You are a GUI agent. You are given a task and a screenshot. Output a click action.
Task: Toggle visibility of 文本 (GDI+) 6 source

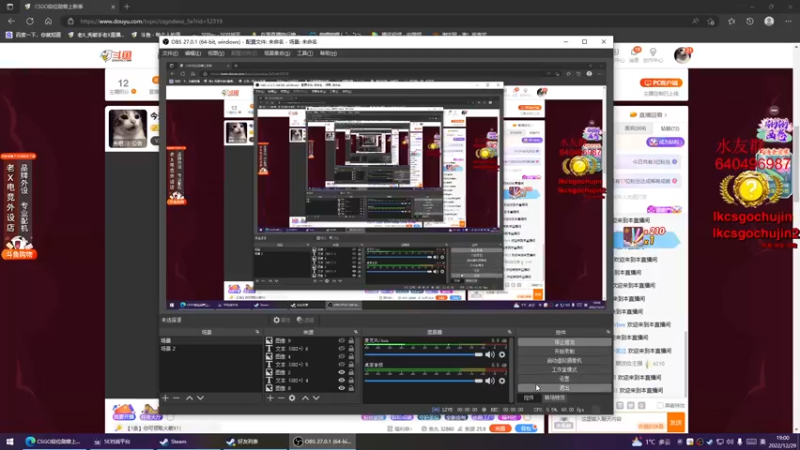(x=341, y=348)
